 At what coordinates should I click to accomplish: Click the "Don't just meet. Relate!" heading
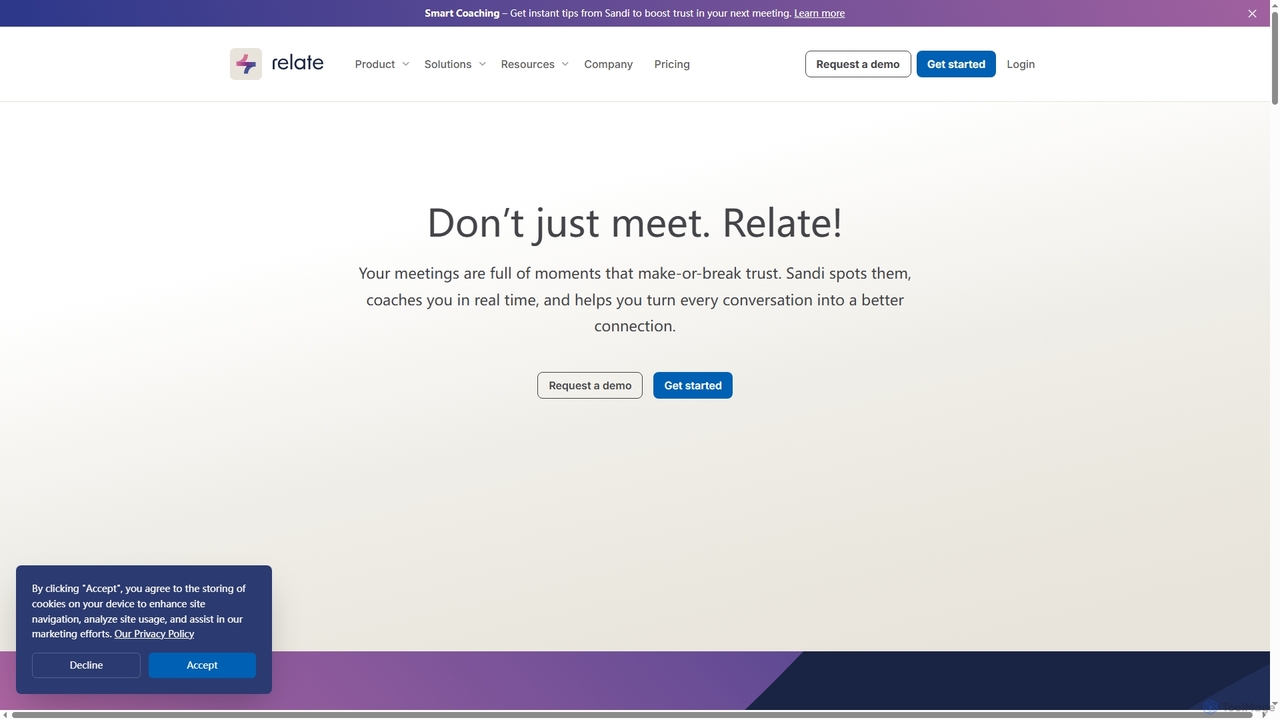[635, 222]
